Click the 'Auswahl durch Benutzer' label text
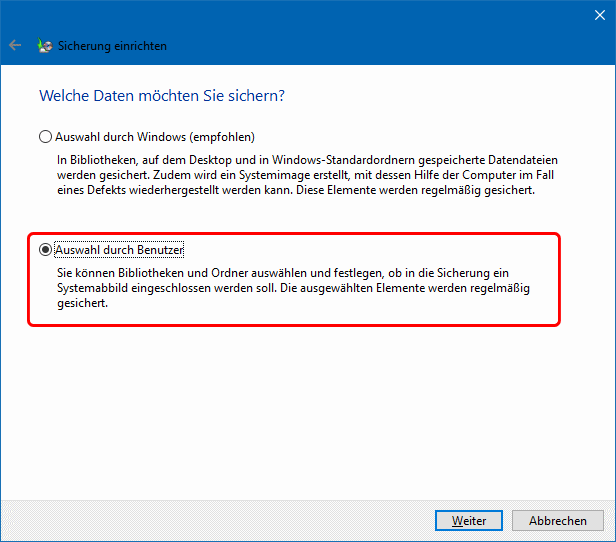The height and width of the screenshot is (542, 616). tap(119, 249)
